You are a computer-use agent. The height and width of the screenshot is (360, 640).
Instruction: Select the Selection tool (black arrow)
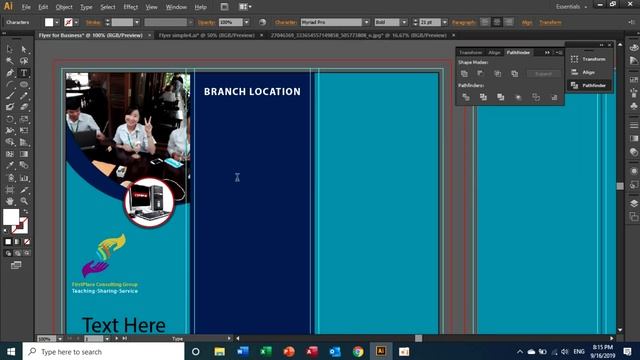10,49
